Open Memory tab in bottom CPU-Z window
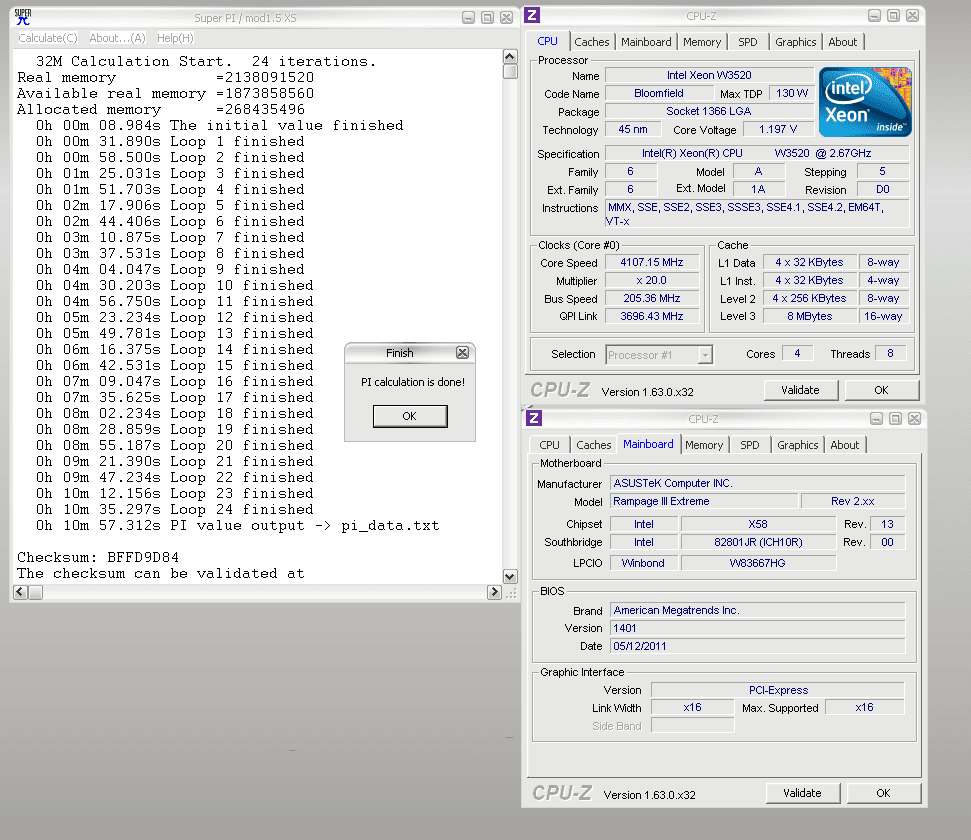The height and width of the screenshot is (840, 971). (x=704, y=445)
